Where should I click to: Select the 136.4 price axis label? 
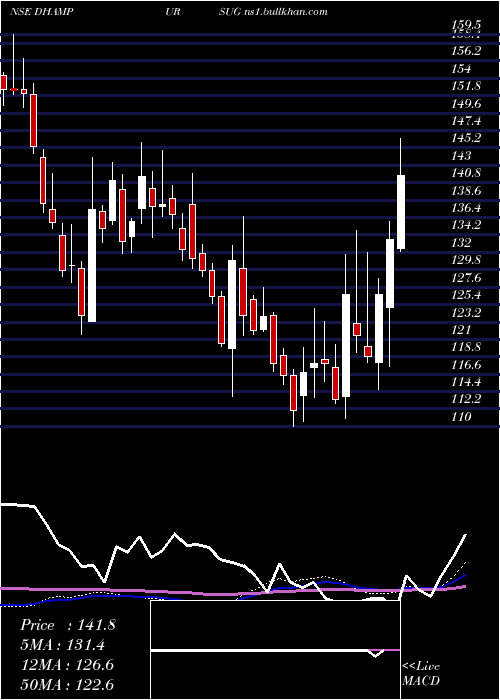(x=468, y=208)
